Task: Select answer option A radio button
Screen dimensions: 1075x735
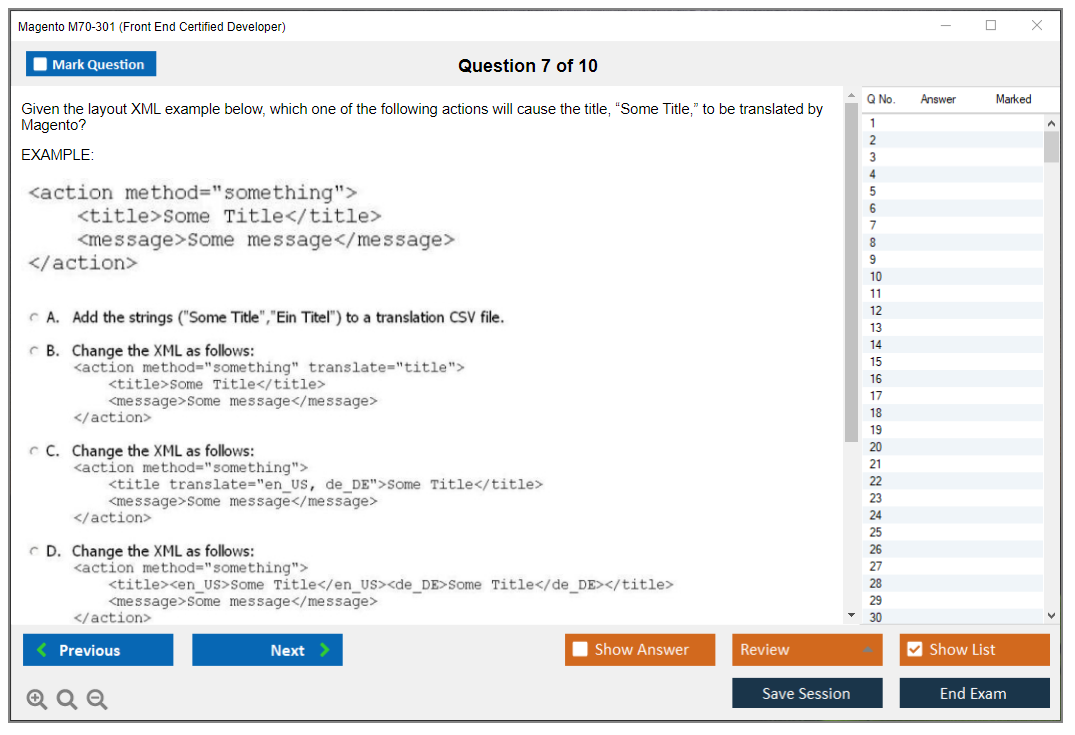Action: click(34, 318)
